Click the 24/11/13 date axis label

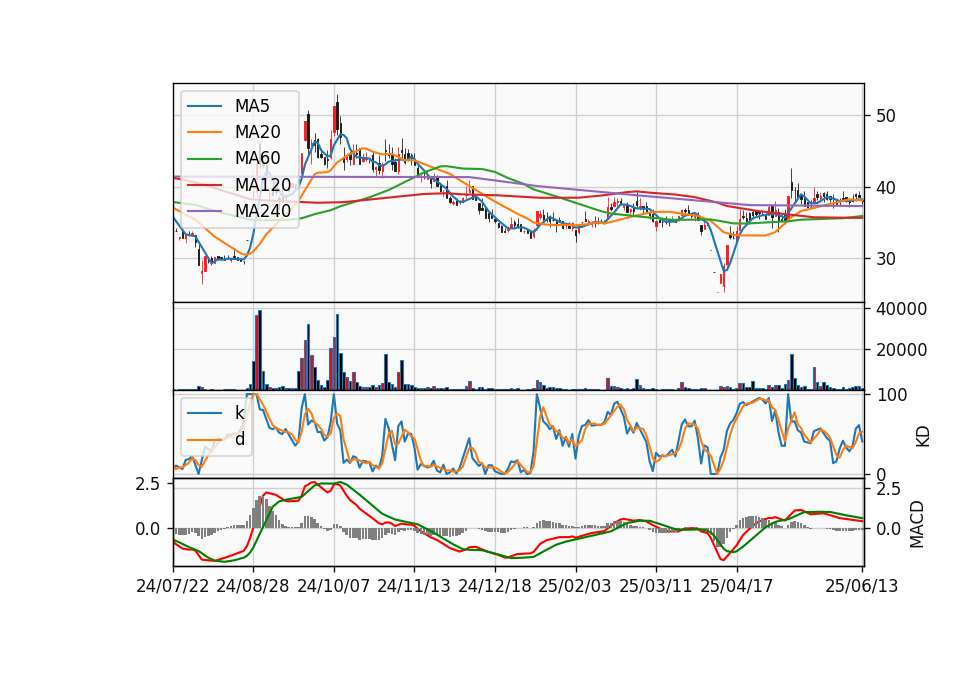pos(414,586)
